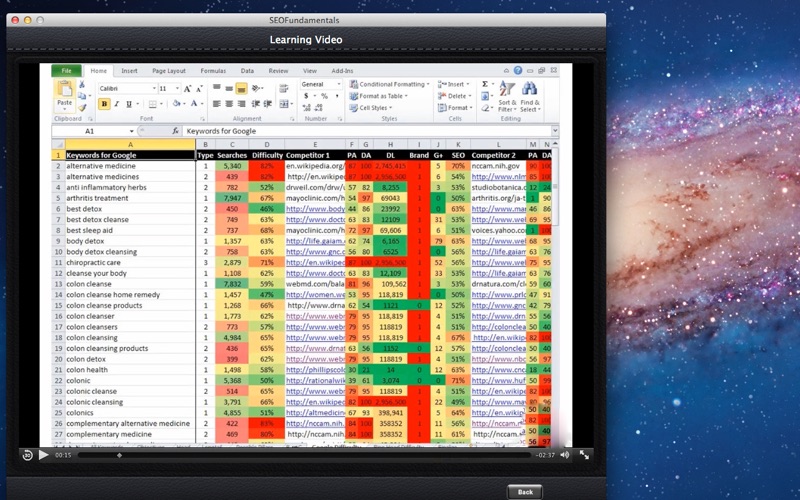Toggle Italic formatting button
This screenshot has height=500, width=800.
click(x=117, y=104)
